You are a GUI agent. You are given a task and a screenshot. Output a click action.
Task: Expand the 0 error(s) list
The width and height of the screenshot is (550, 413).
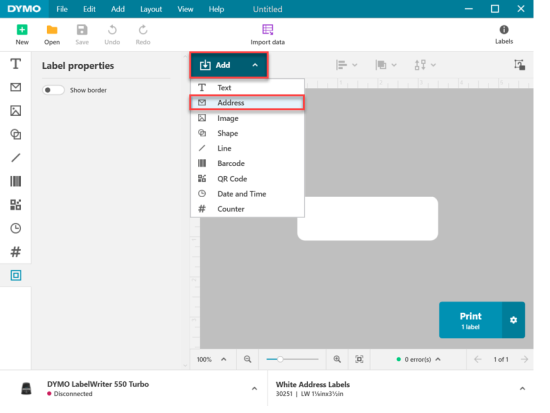(x=418, y=359)
